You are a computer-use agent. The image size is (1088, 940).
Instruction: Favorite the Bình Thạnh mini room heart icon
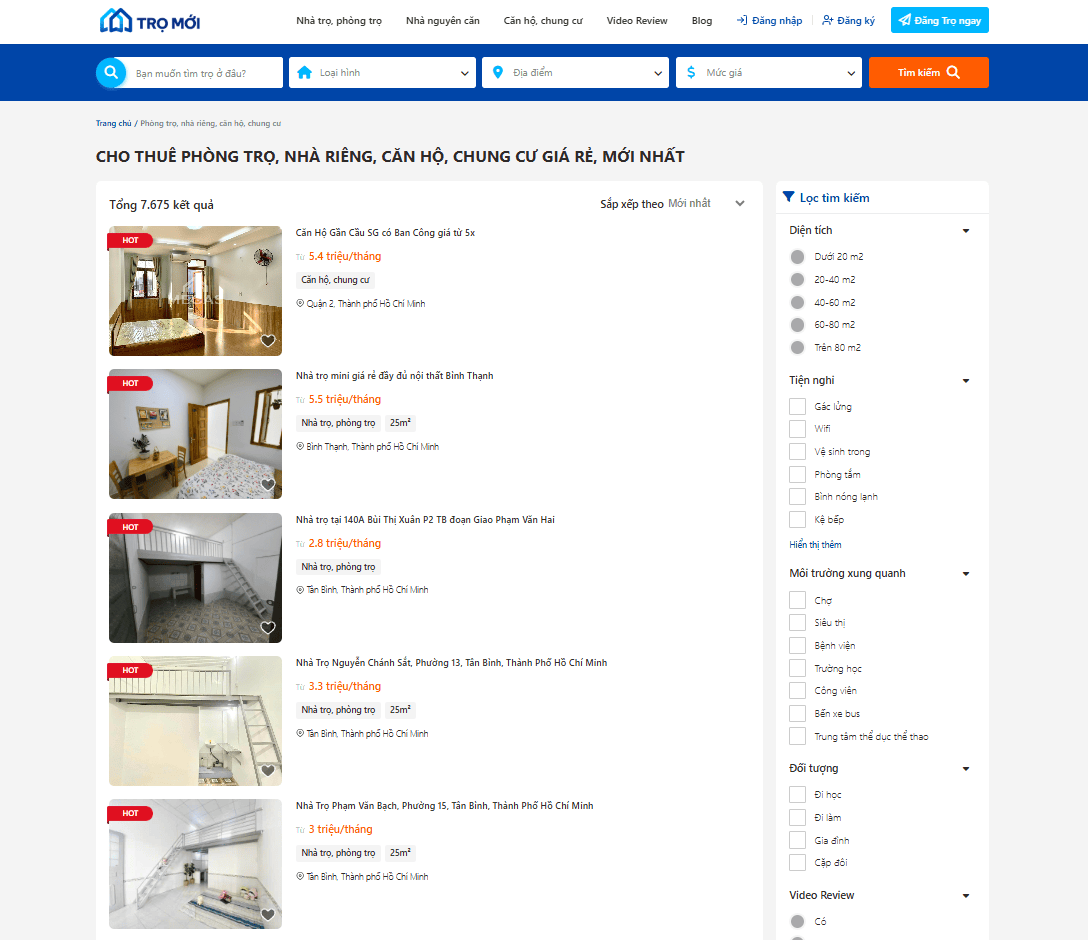268,484
